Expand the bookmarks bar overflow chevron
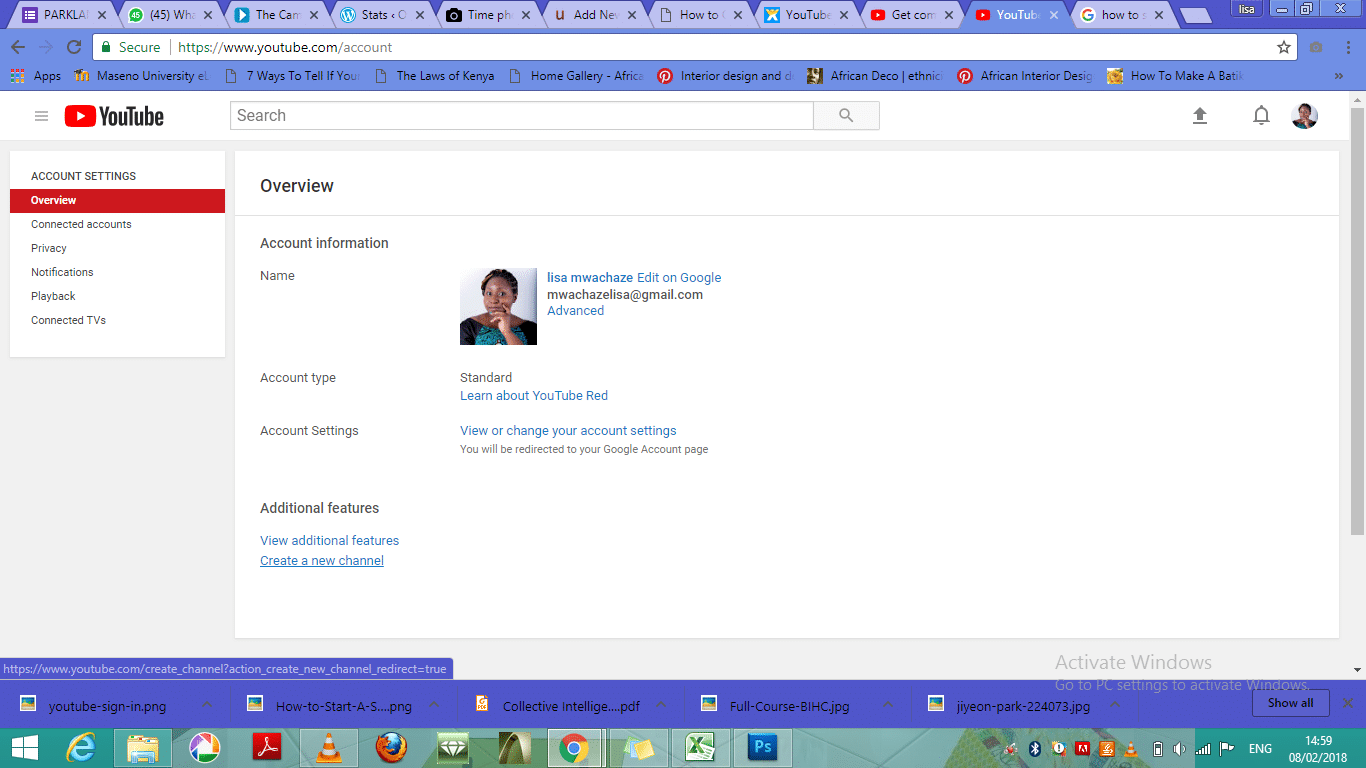Viewport: 1366px width, 768px height. [1339, 76]
